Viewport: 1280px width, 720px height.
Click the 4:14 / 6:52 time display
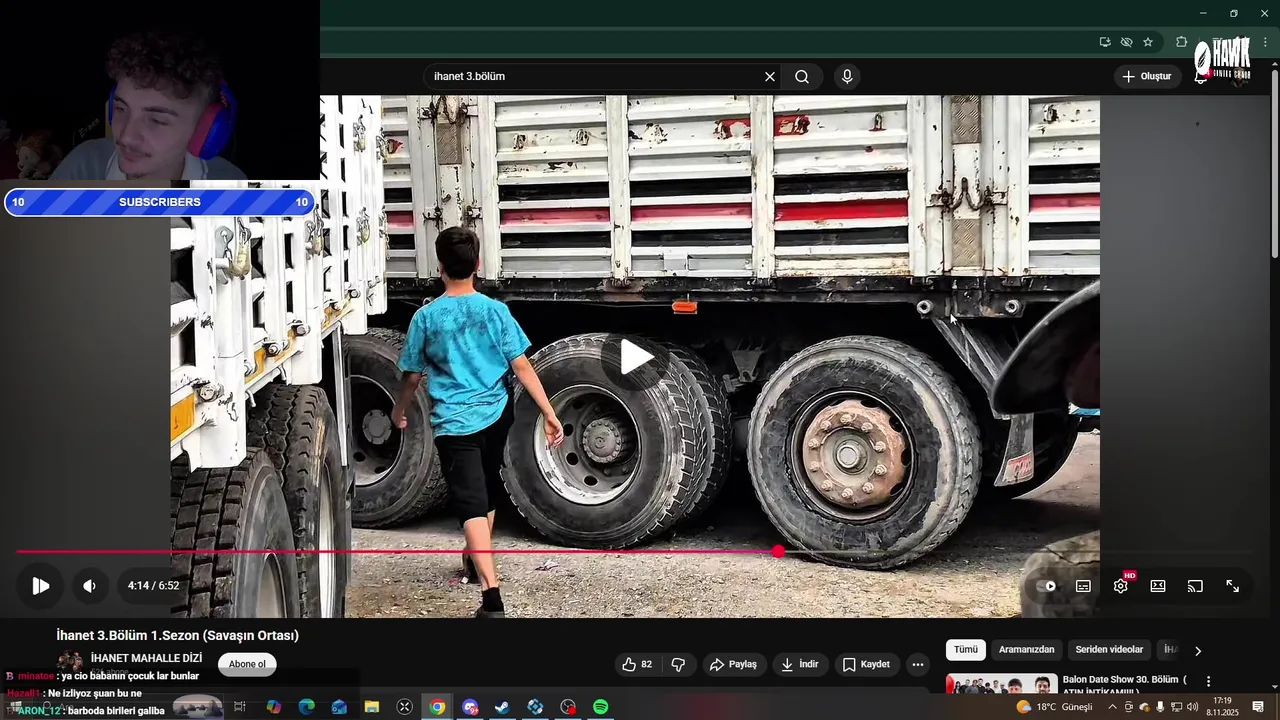pos(153,586)
